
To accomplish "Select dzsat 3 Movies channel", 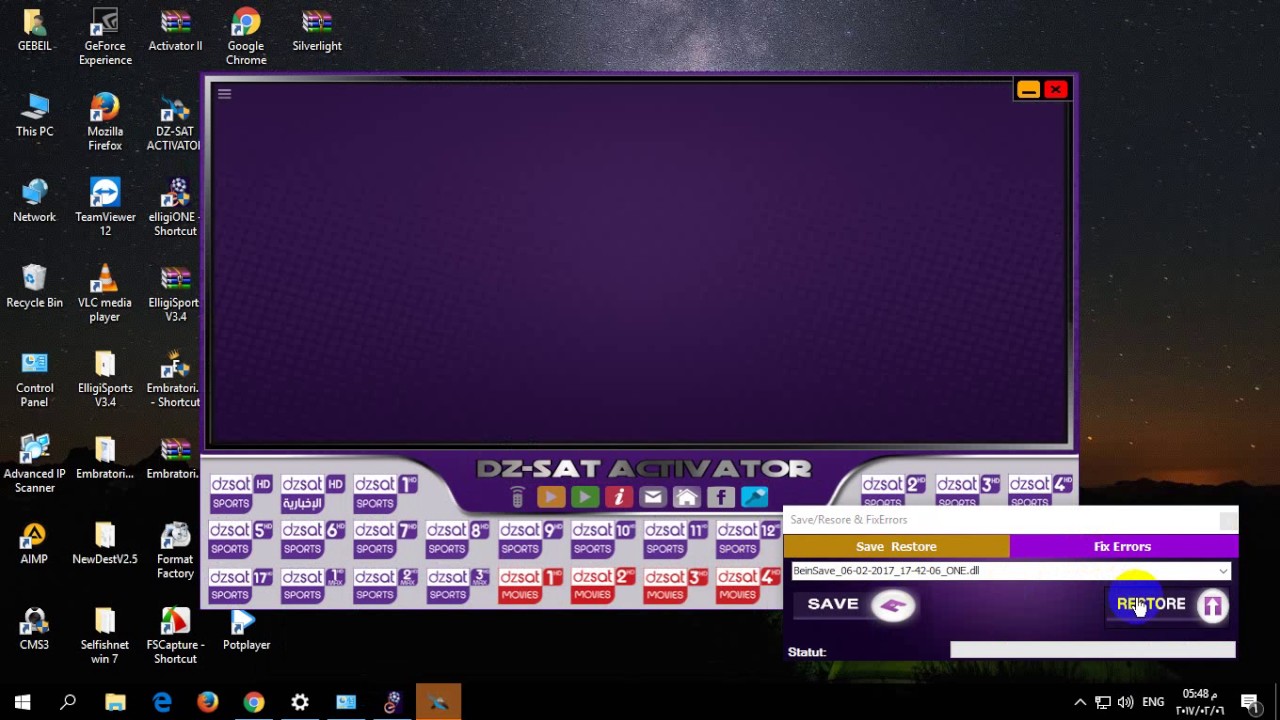I will tap(675, 584).
